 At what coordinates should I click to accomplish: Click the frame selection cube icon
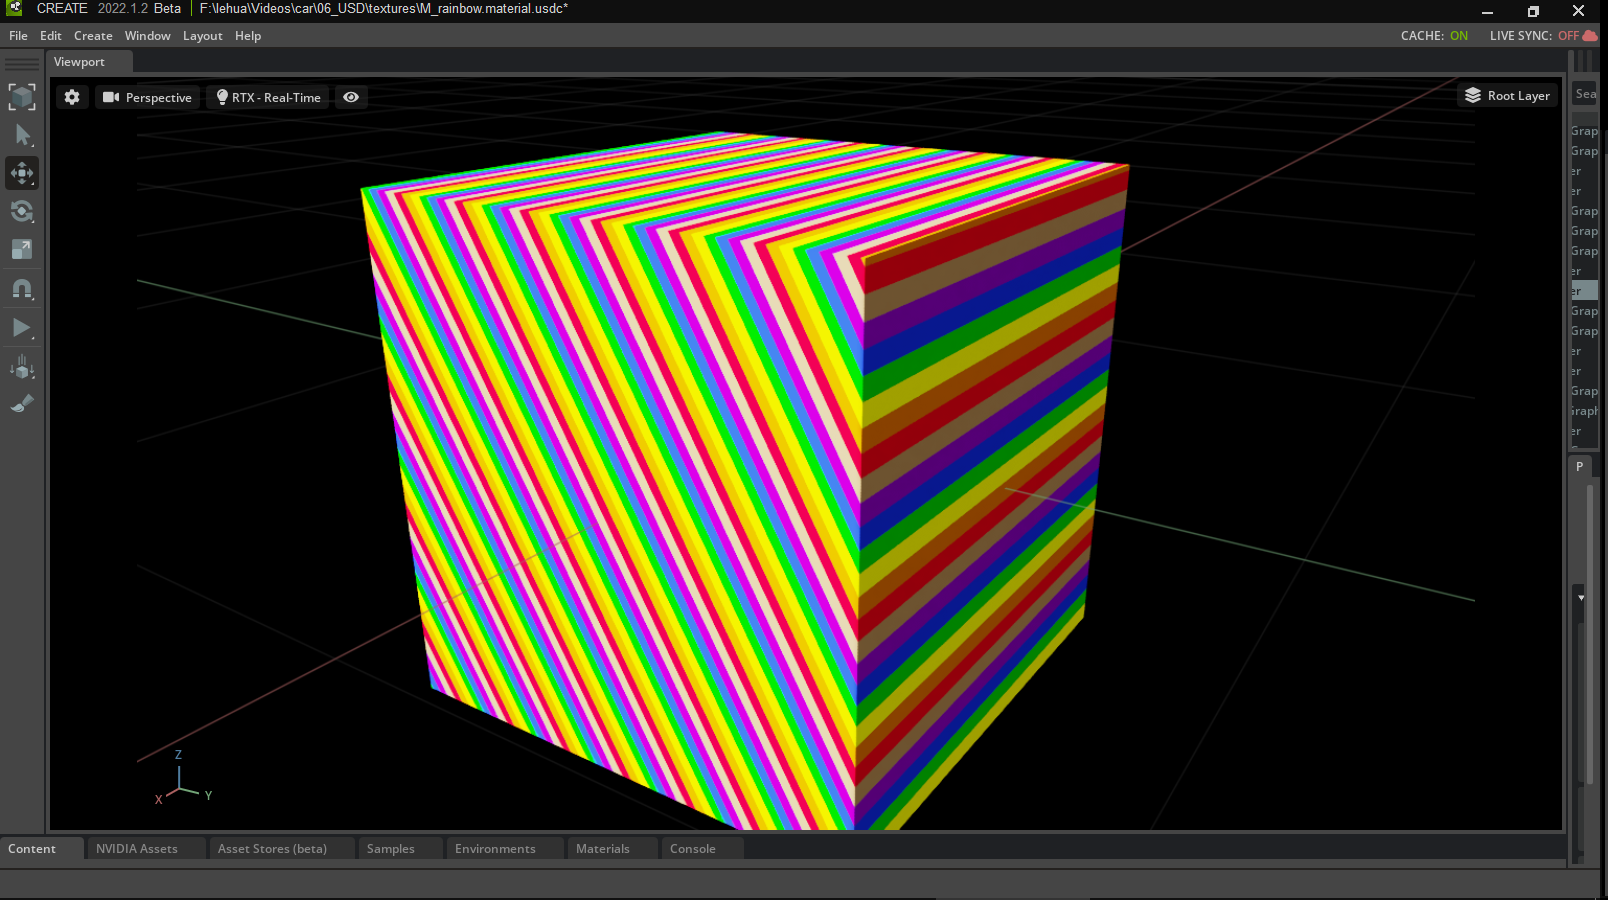(x=22, y=97)
